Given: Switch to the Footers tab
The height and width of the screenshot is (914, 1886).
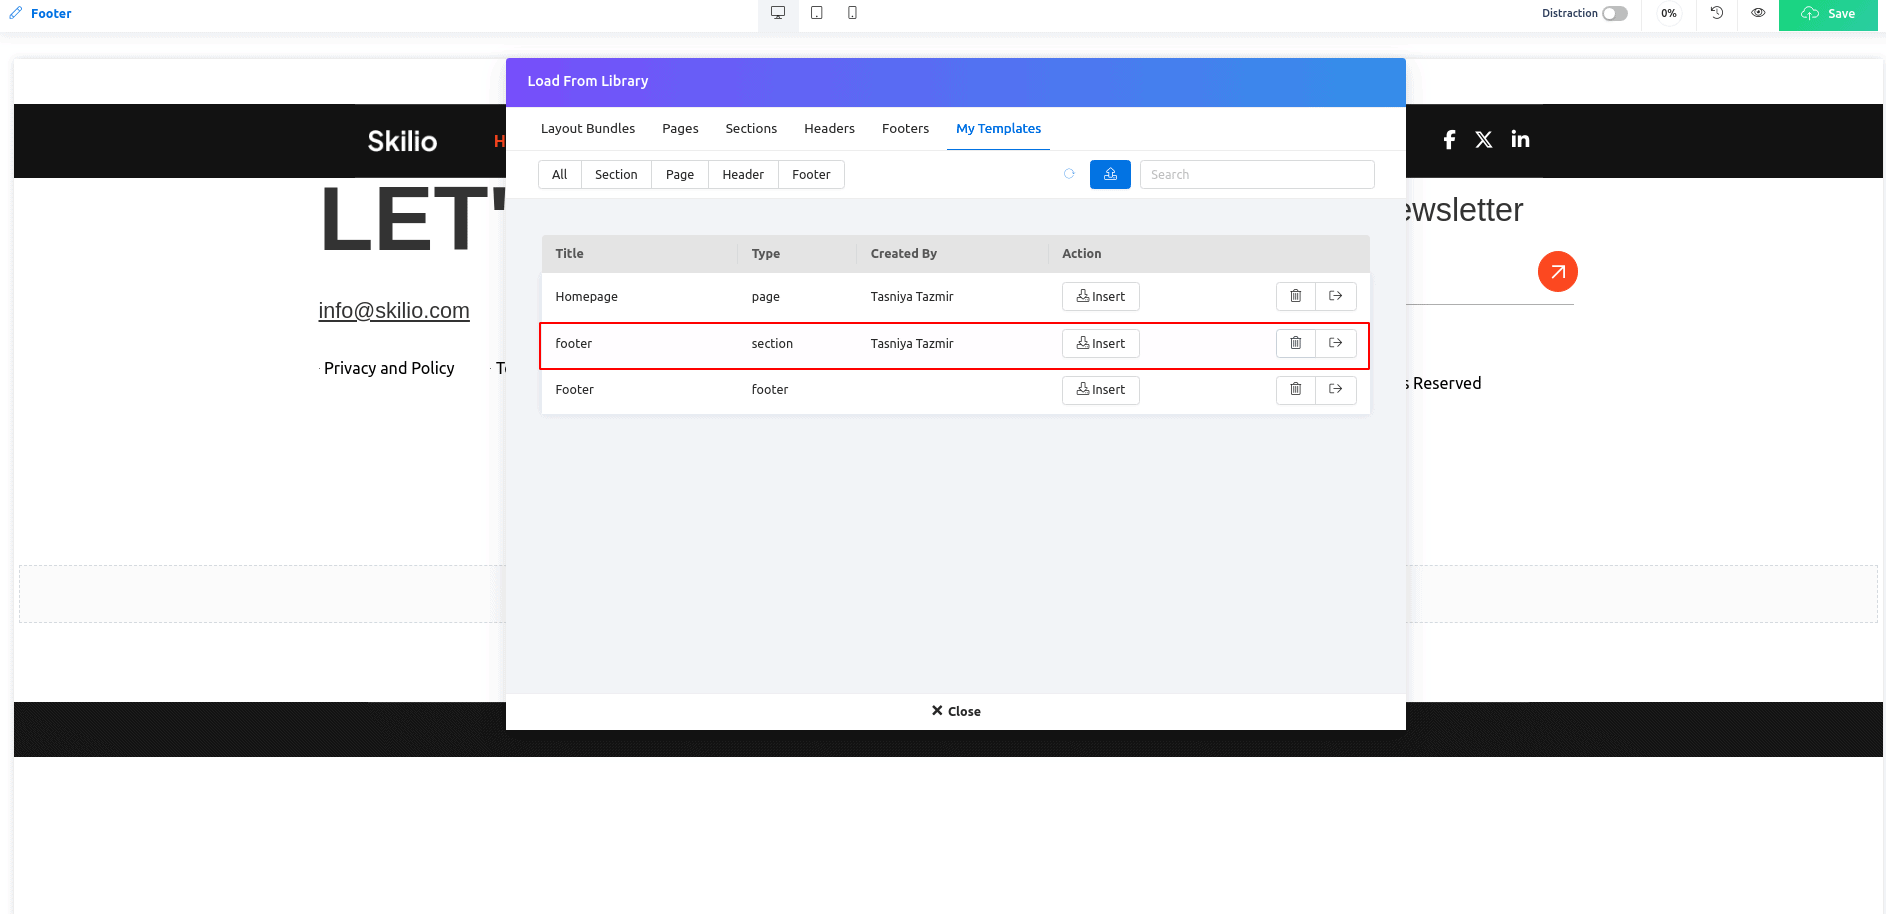Looking at the screenshot, I should click(x=904, y=128).
